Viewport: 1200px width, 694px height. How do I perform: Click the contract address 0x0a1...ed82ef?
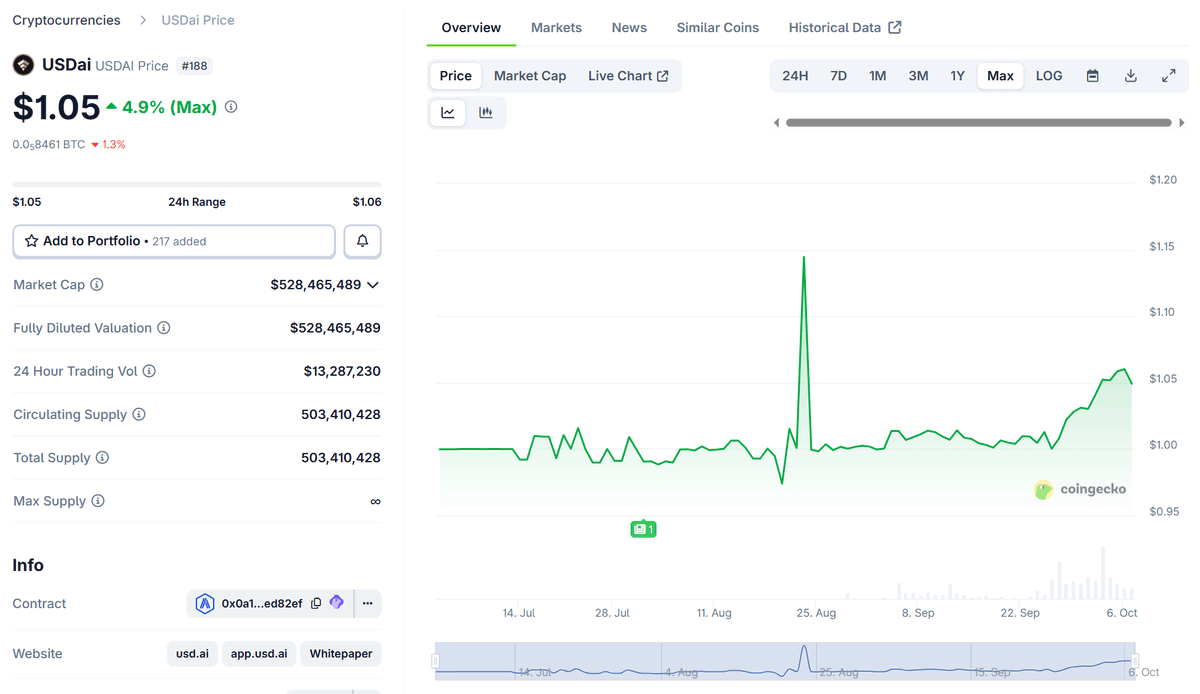(262, 604)
